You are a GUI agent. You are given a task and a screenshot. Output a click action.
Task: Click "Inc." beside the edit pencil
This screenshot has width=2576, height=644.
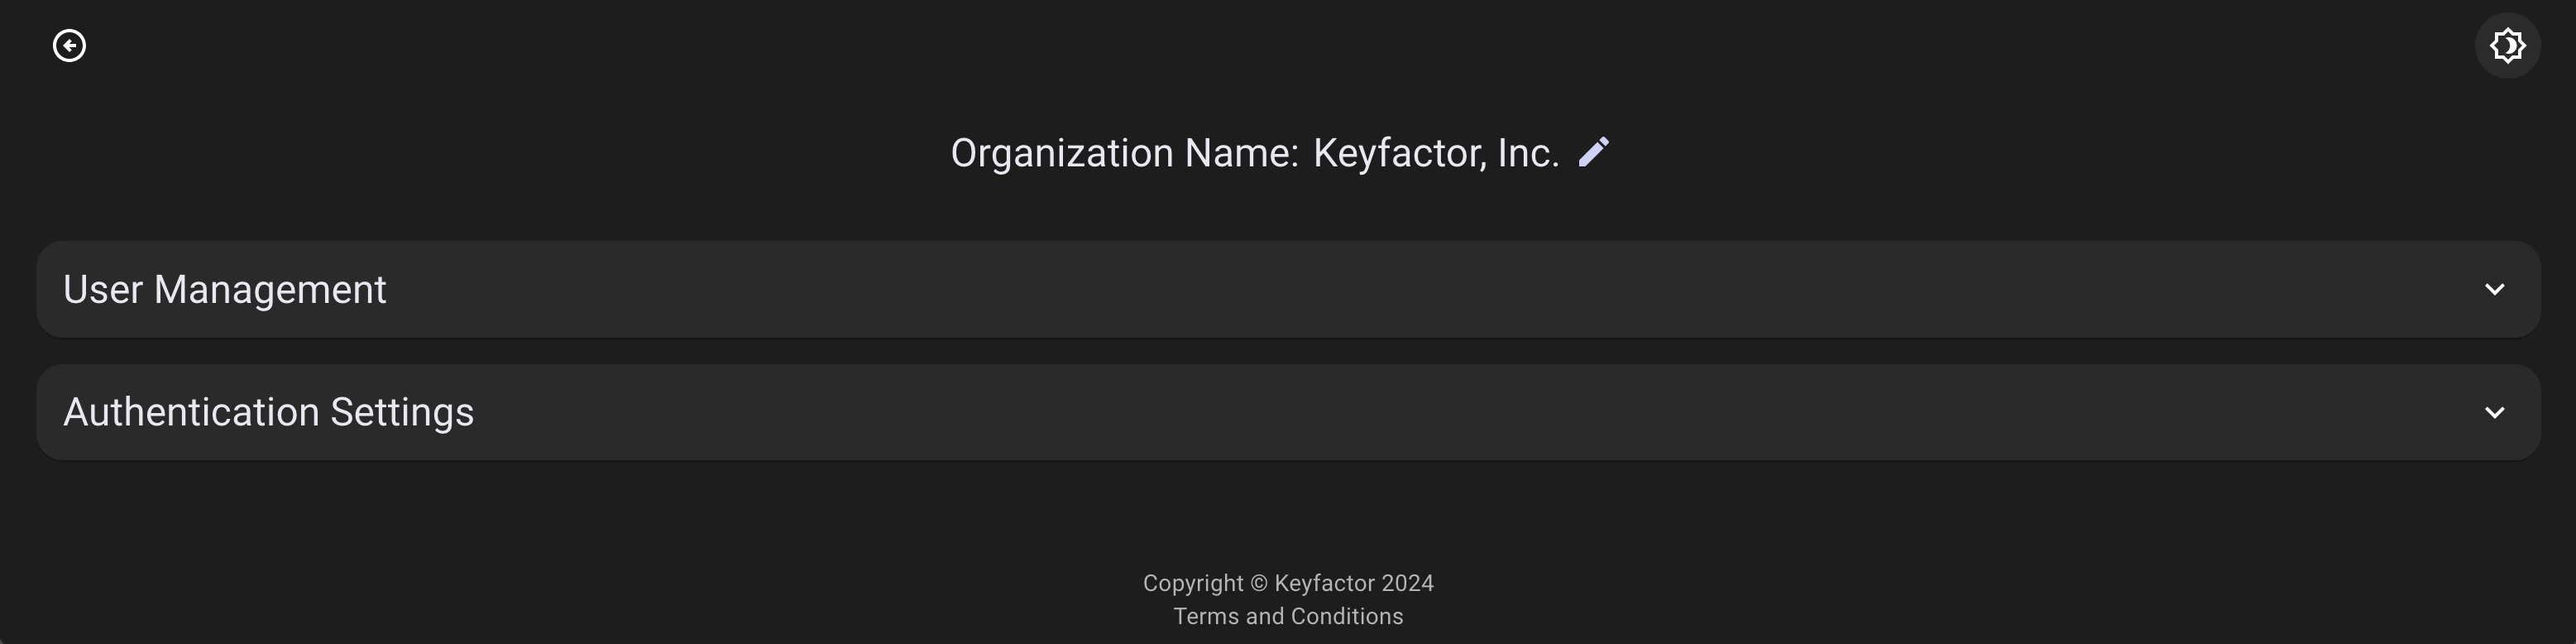[1528, 153]
